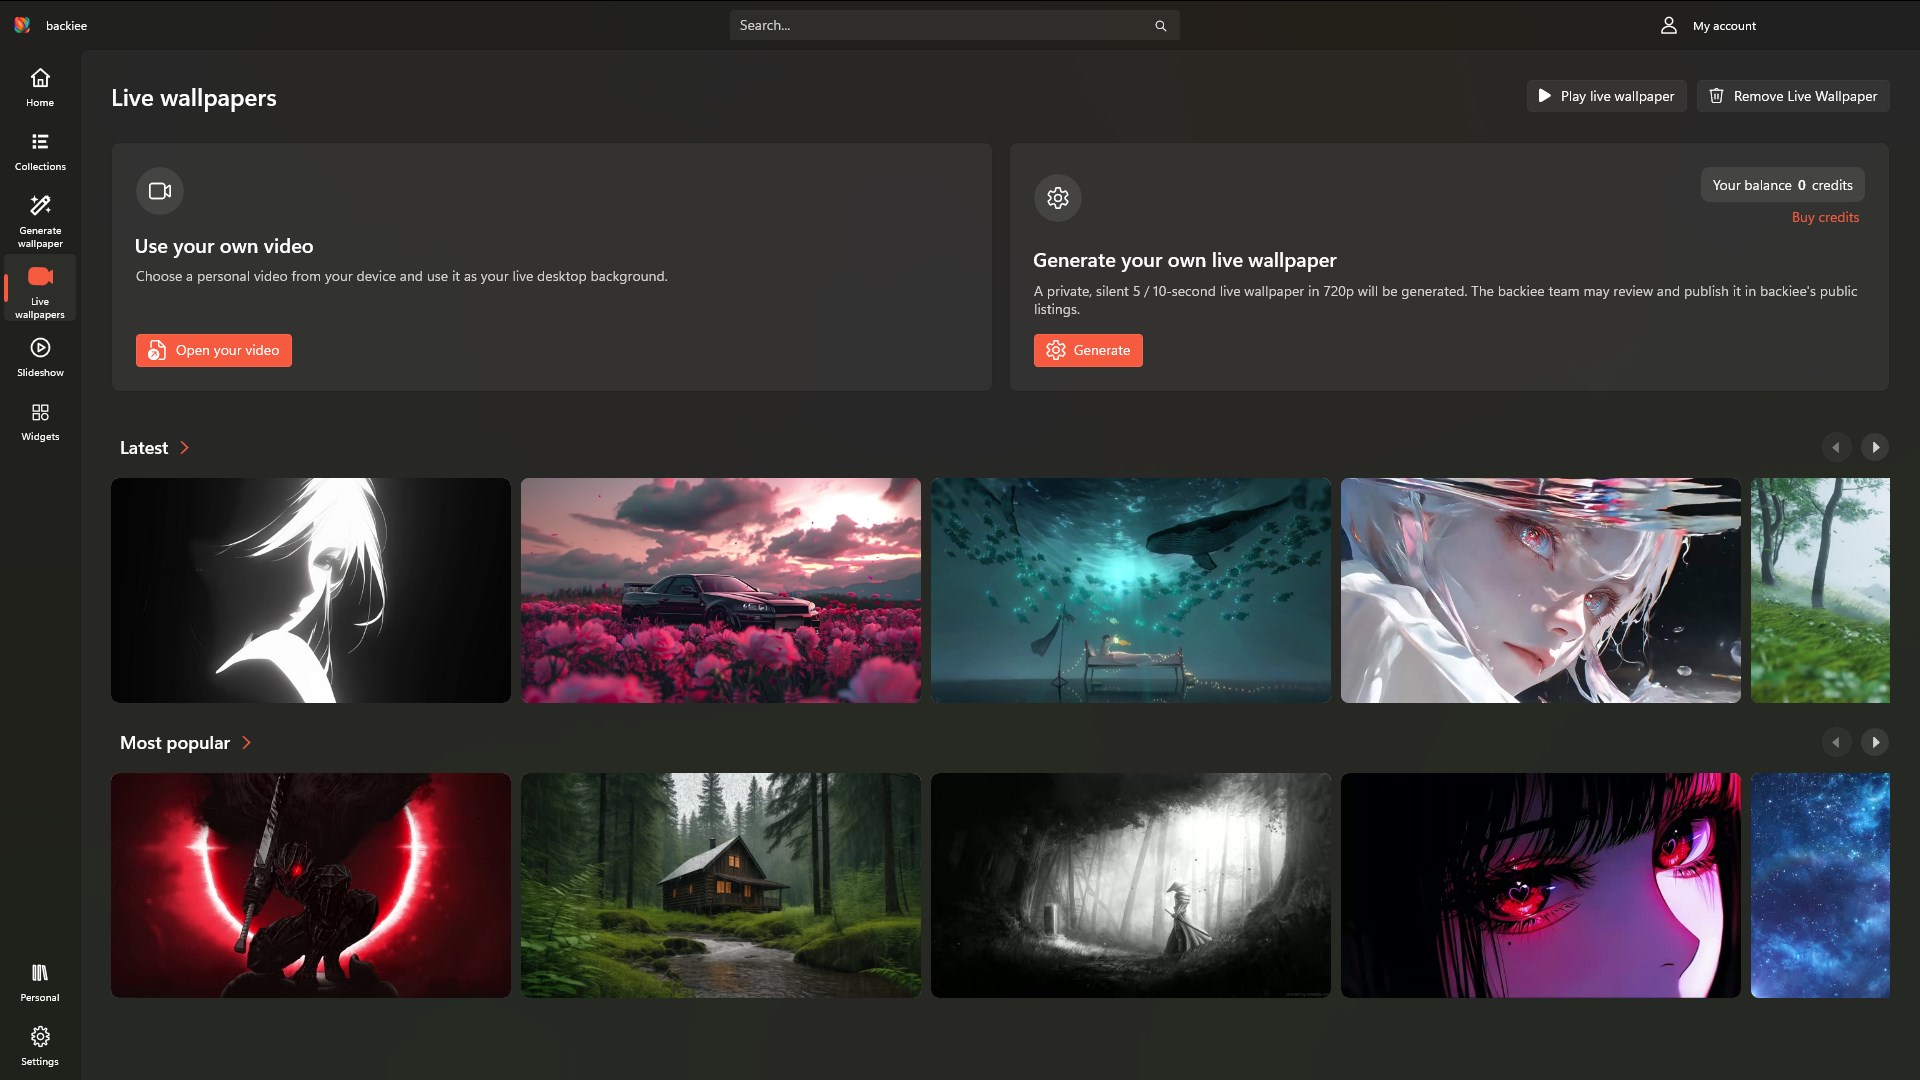Open the red eclipse swordsman wallpaper
The image size is (1920, 1080).
coord(311,885)
